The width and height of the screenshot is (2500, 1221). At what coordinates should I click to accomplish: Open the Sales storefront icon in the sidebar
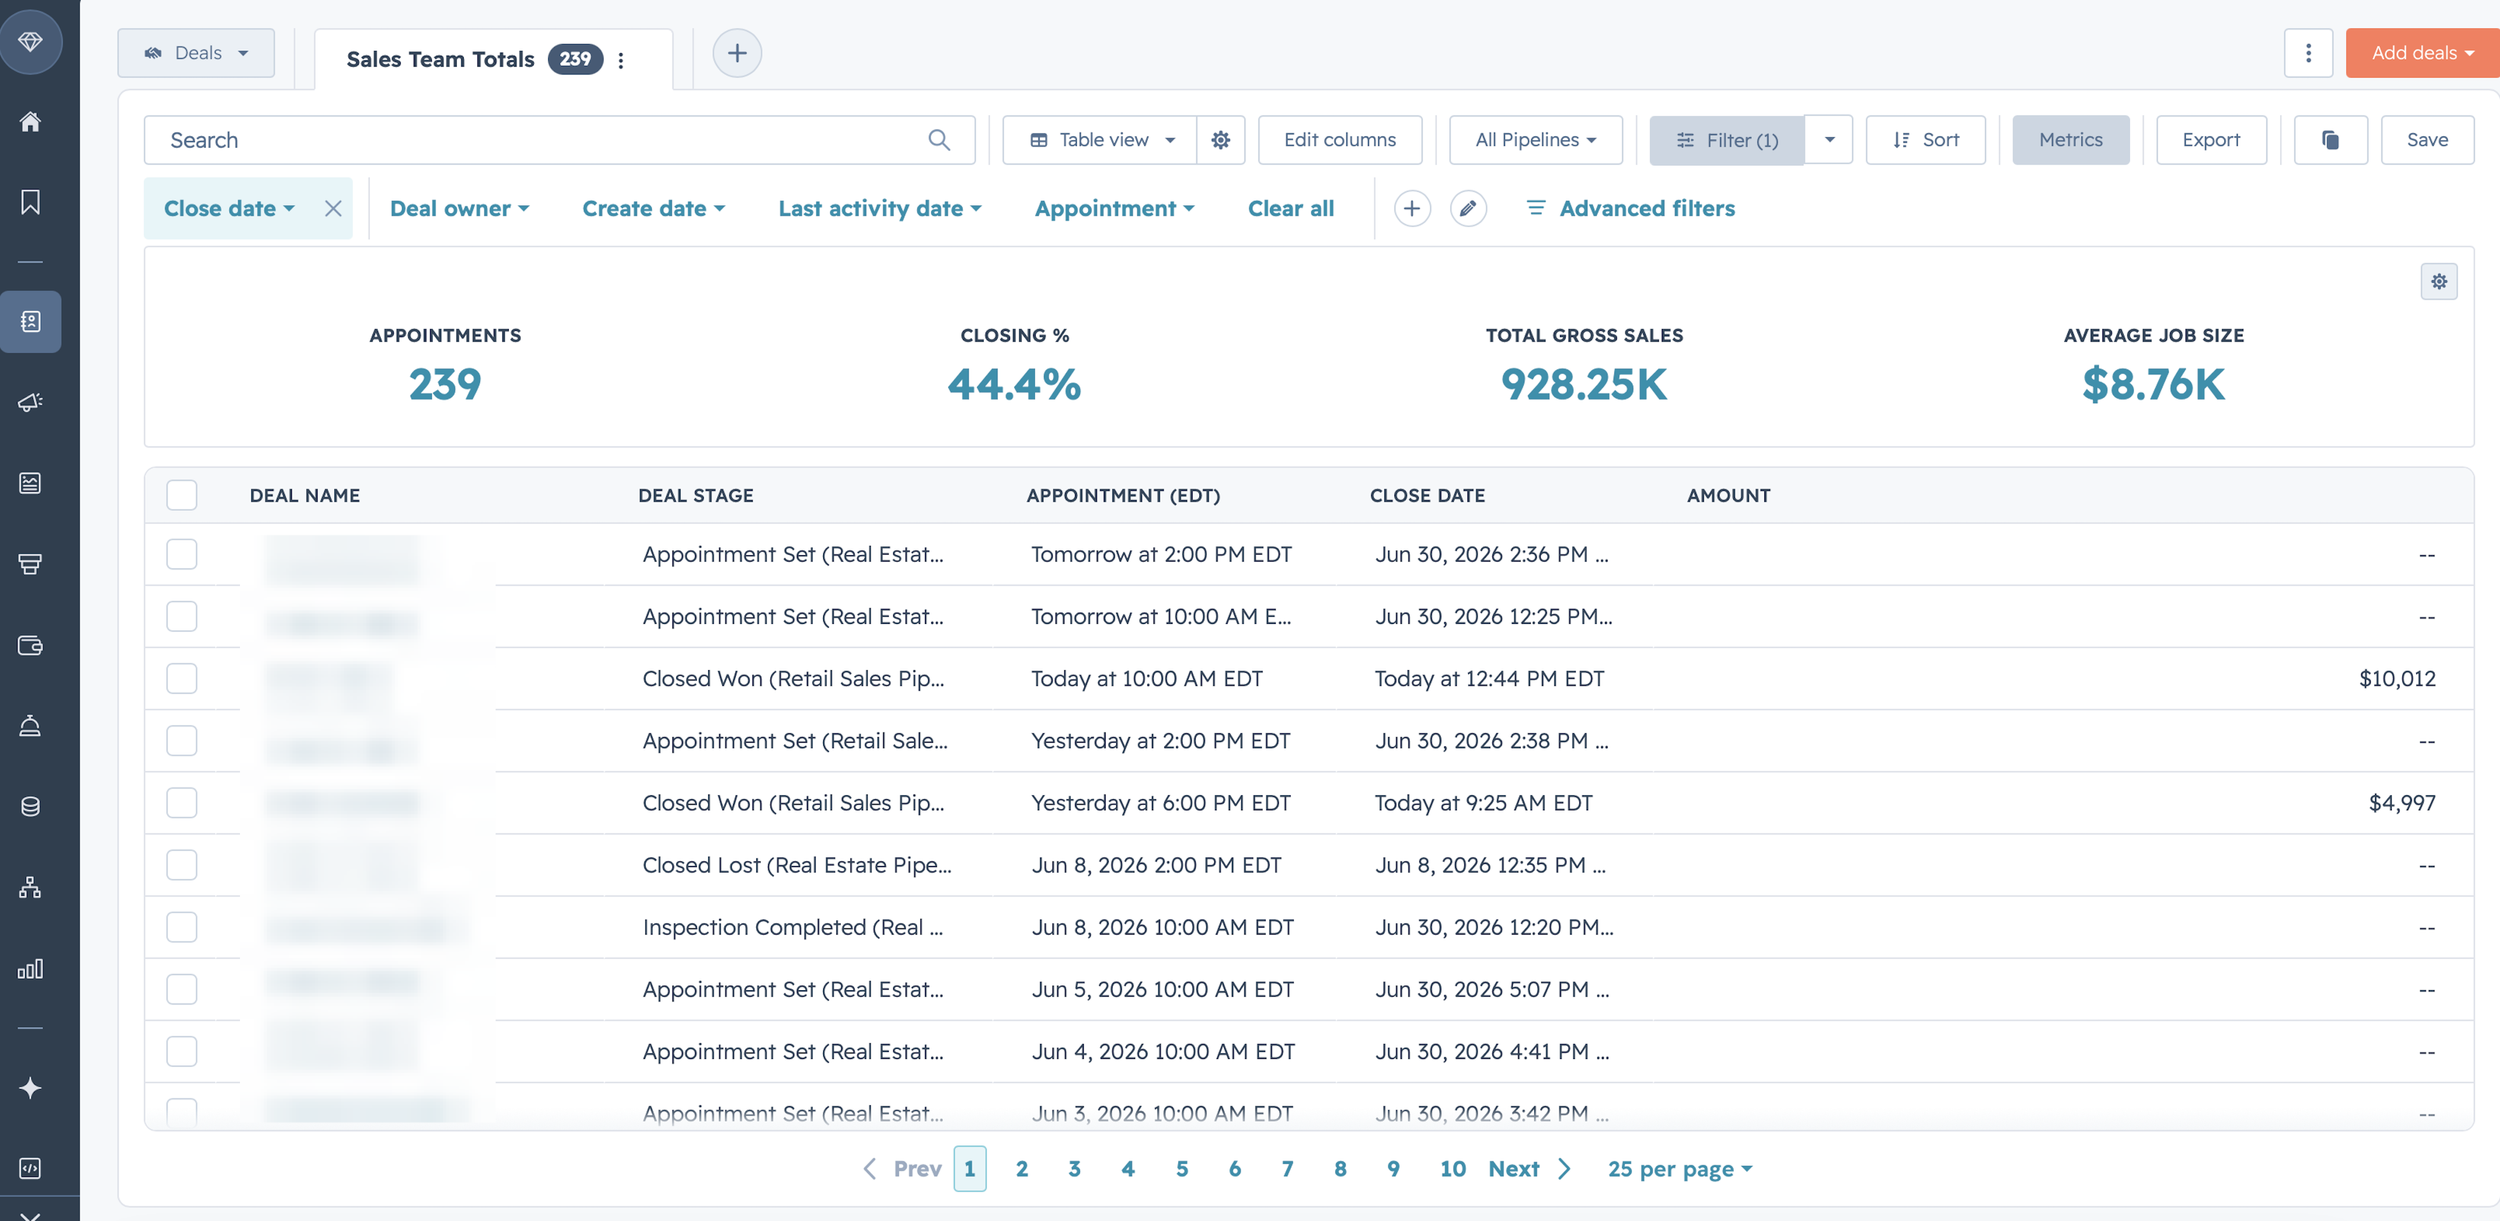pos(30,564)
